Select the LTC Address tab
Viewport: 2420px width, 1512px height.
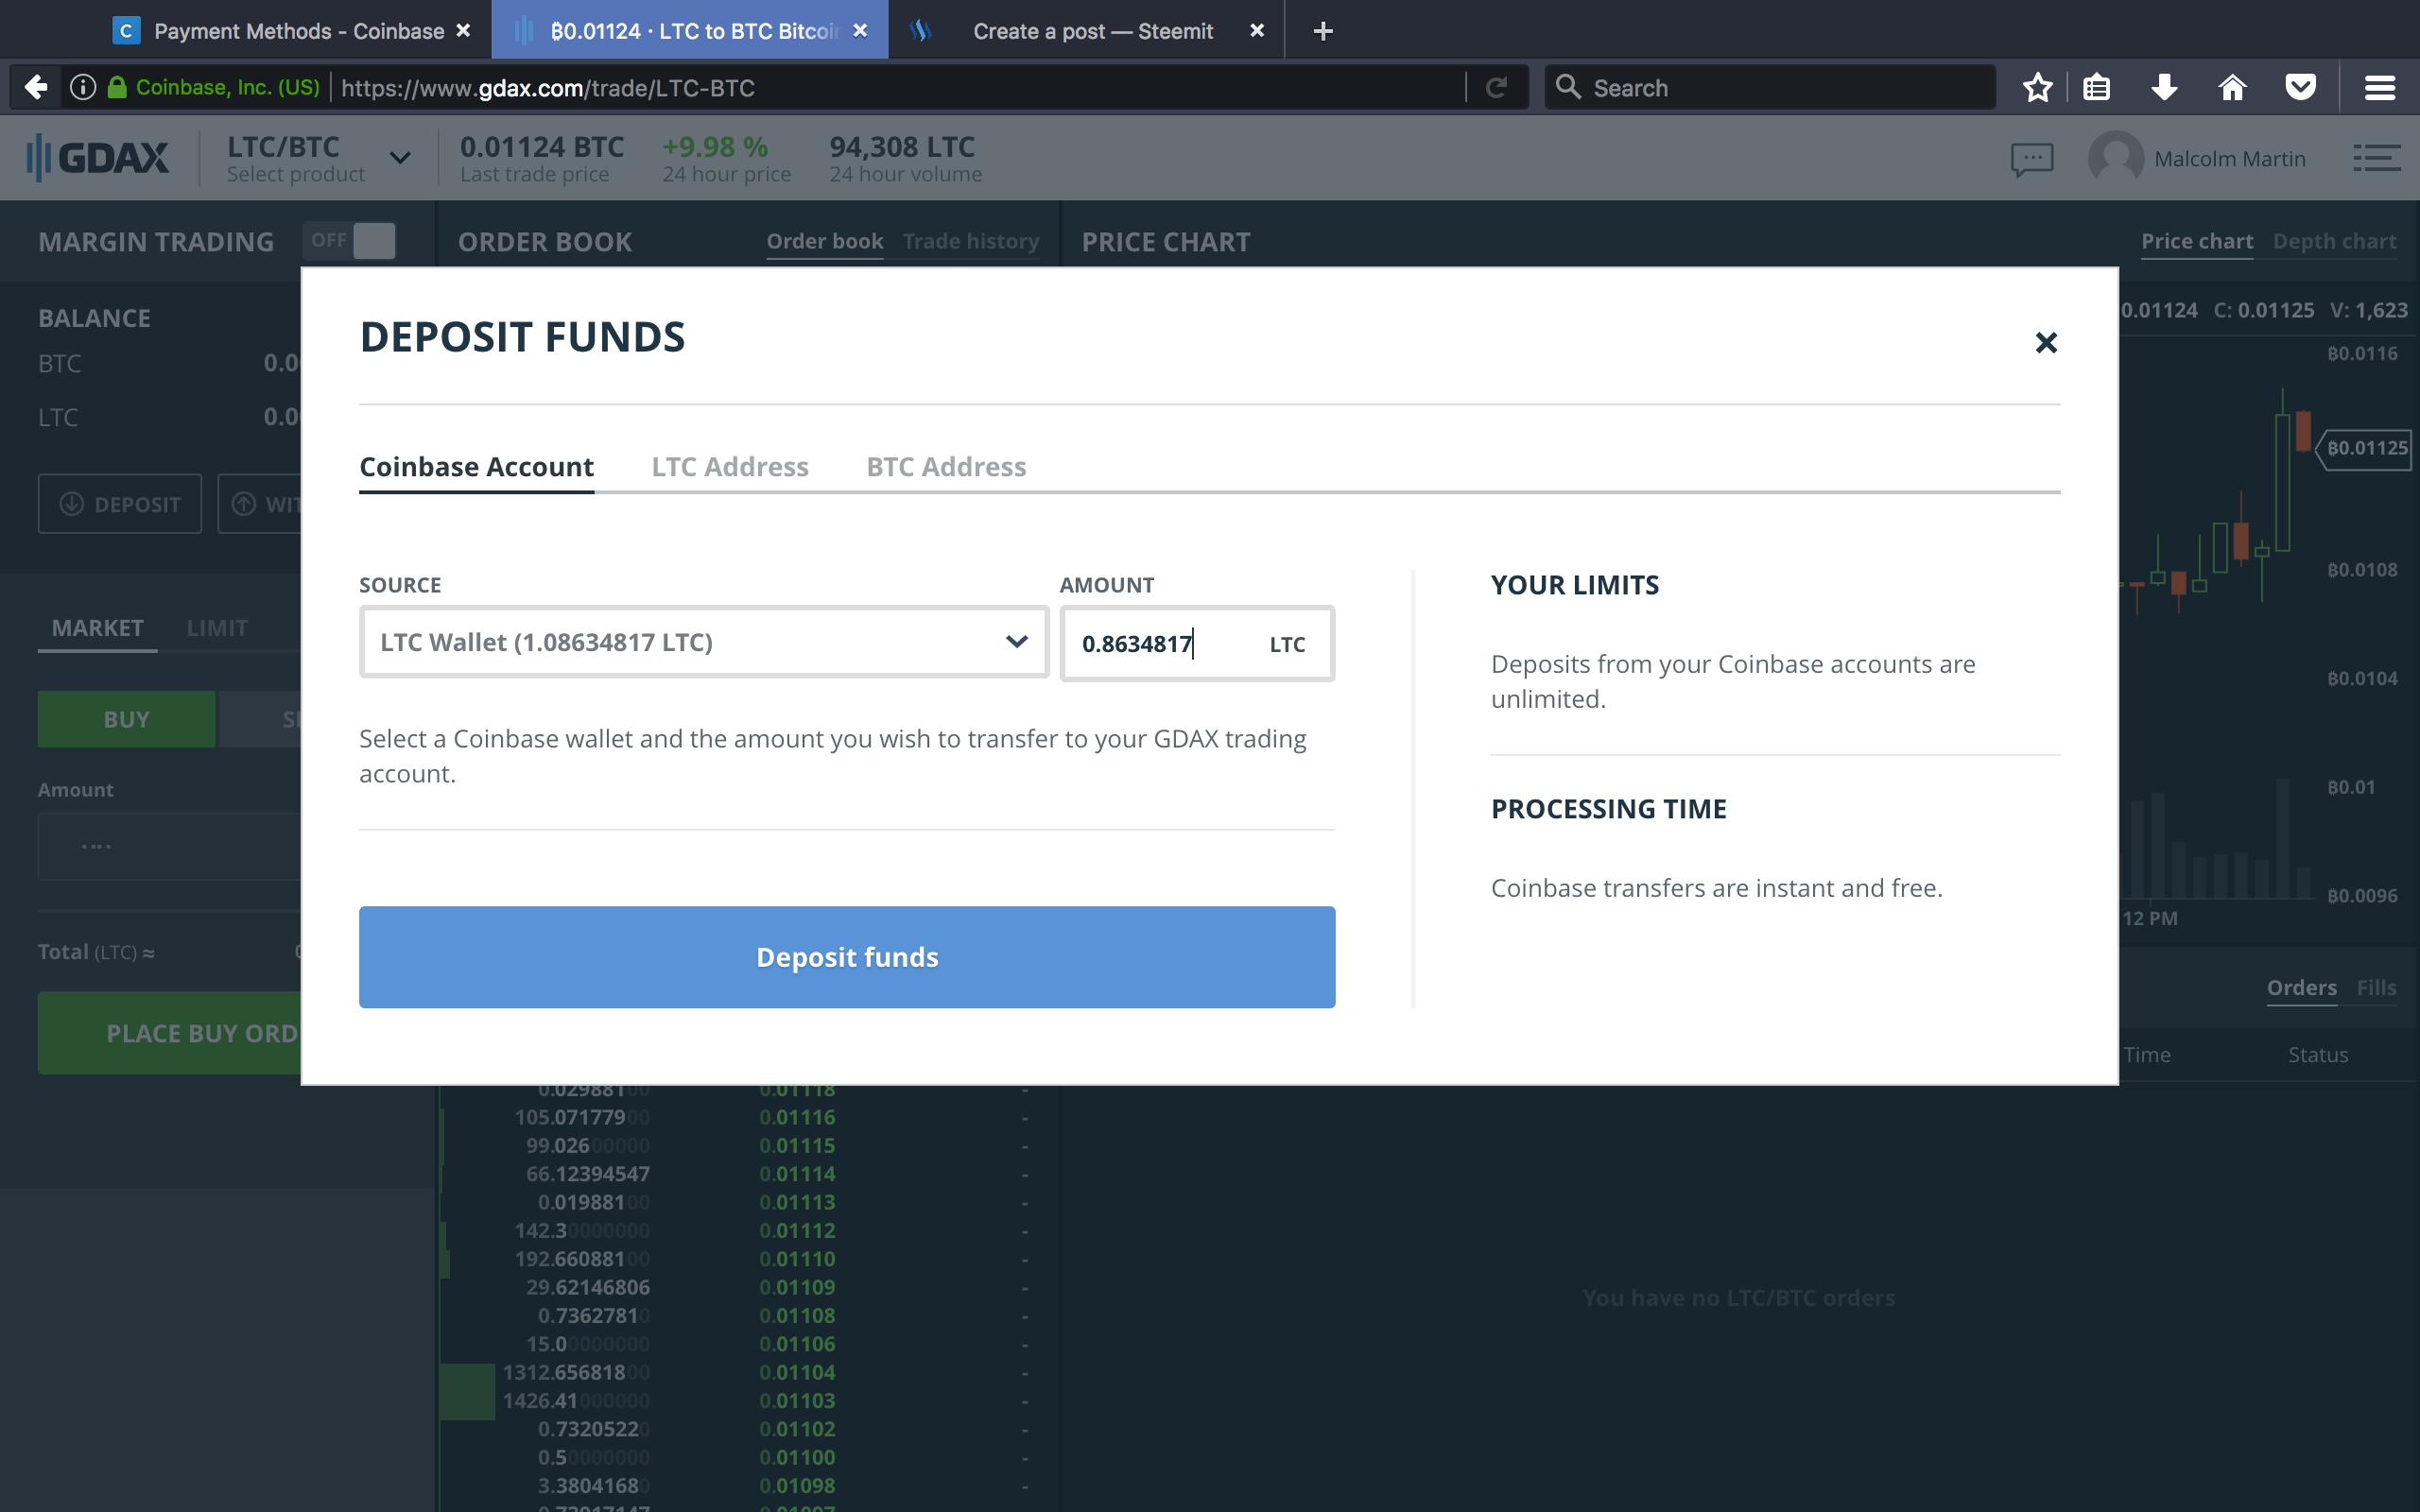730,467
